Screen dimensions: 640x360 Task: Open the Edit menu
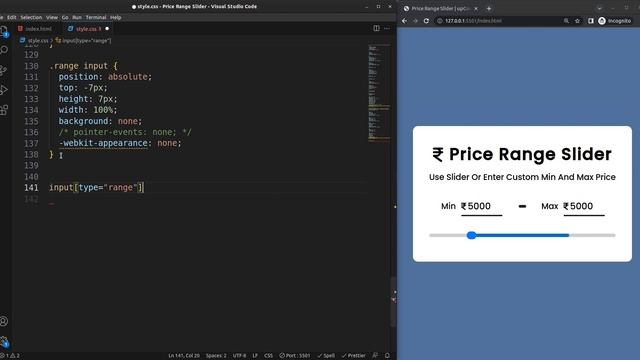point(11,18)
